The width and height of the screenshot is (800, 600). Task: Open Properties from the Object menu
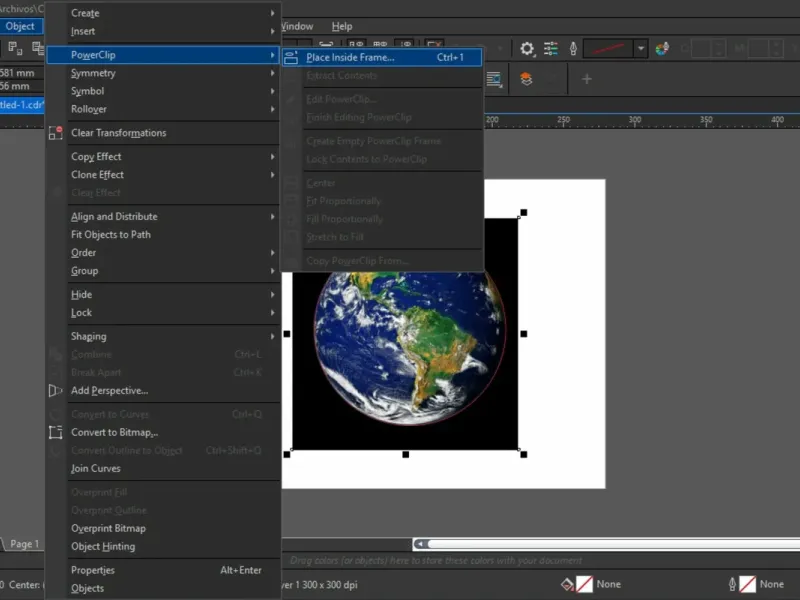coord(93,570)
